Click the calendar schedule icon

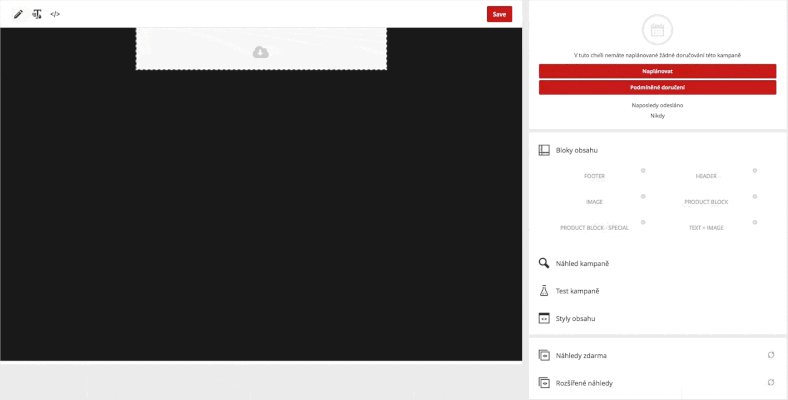(x=657, y=30)
